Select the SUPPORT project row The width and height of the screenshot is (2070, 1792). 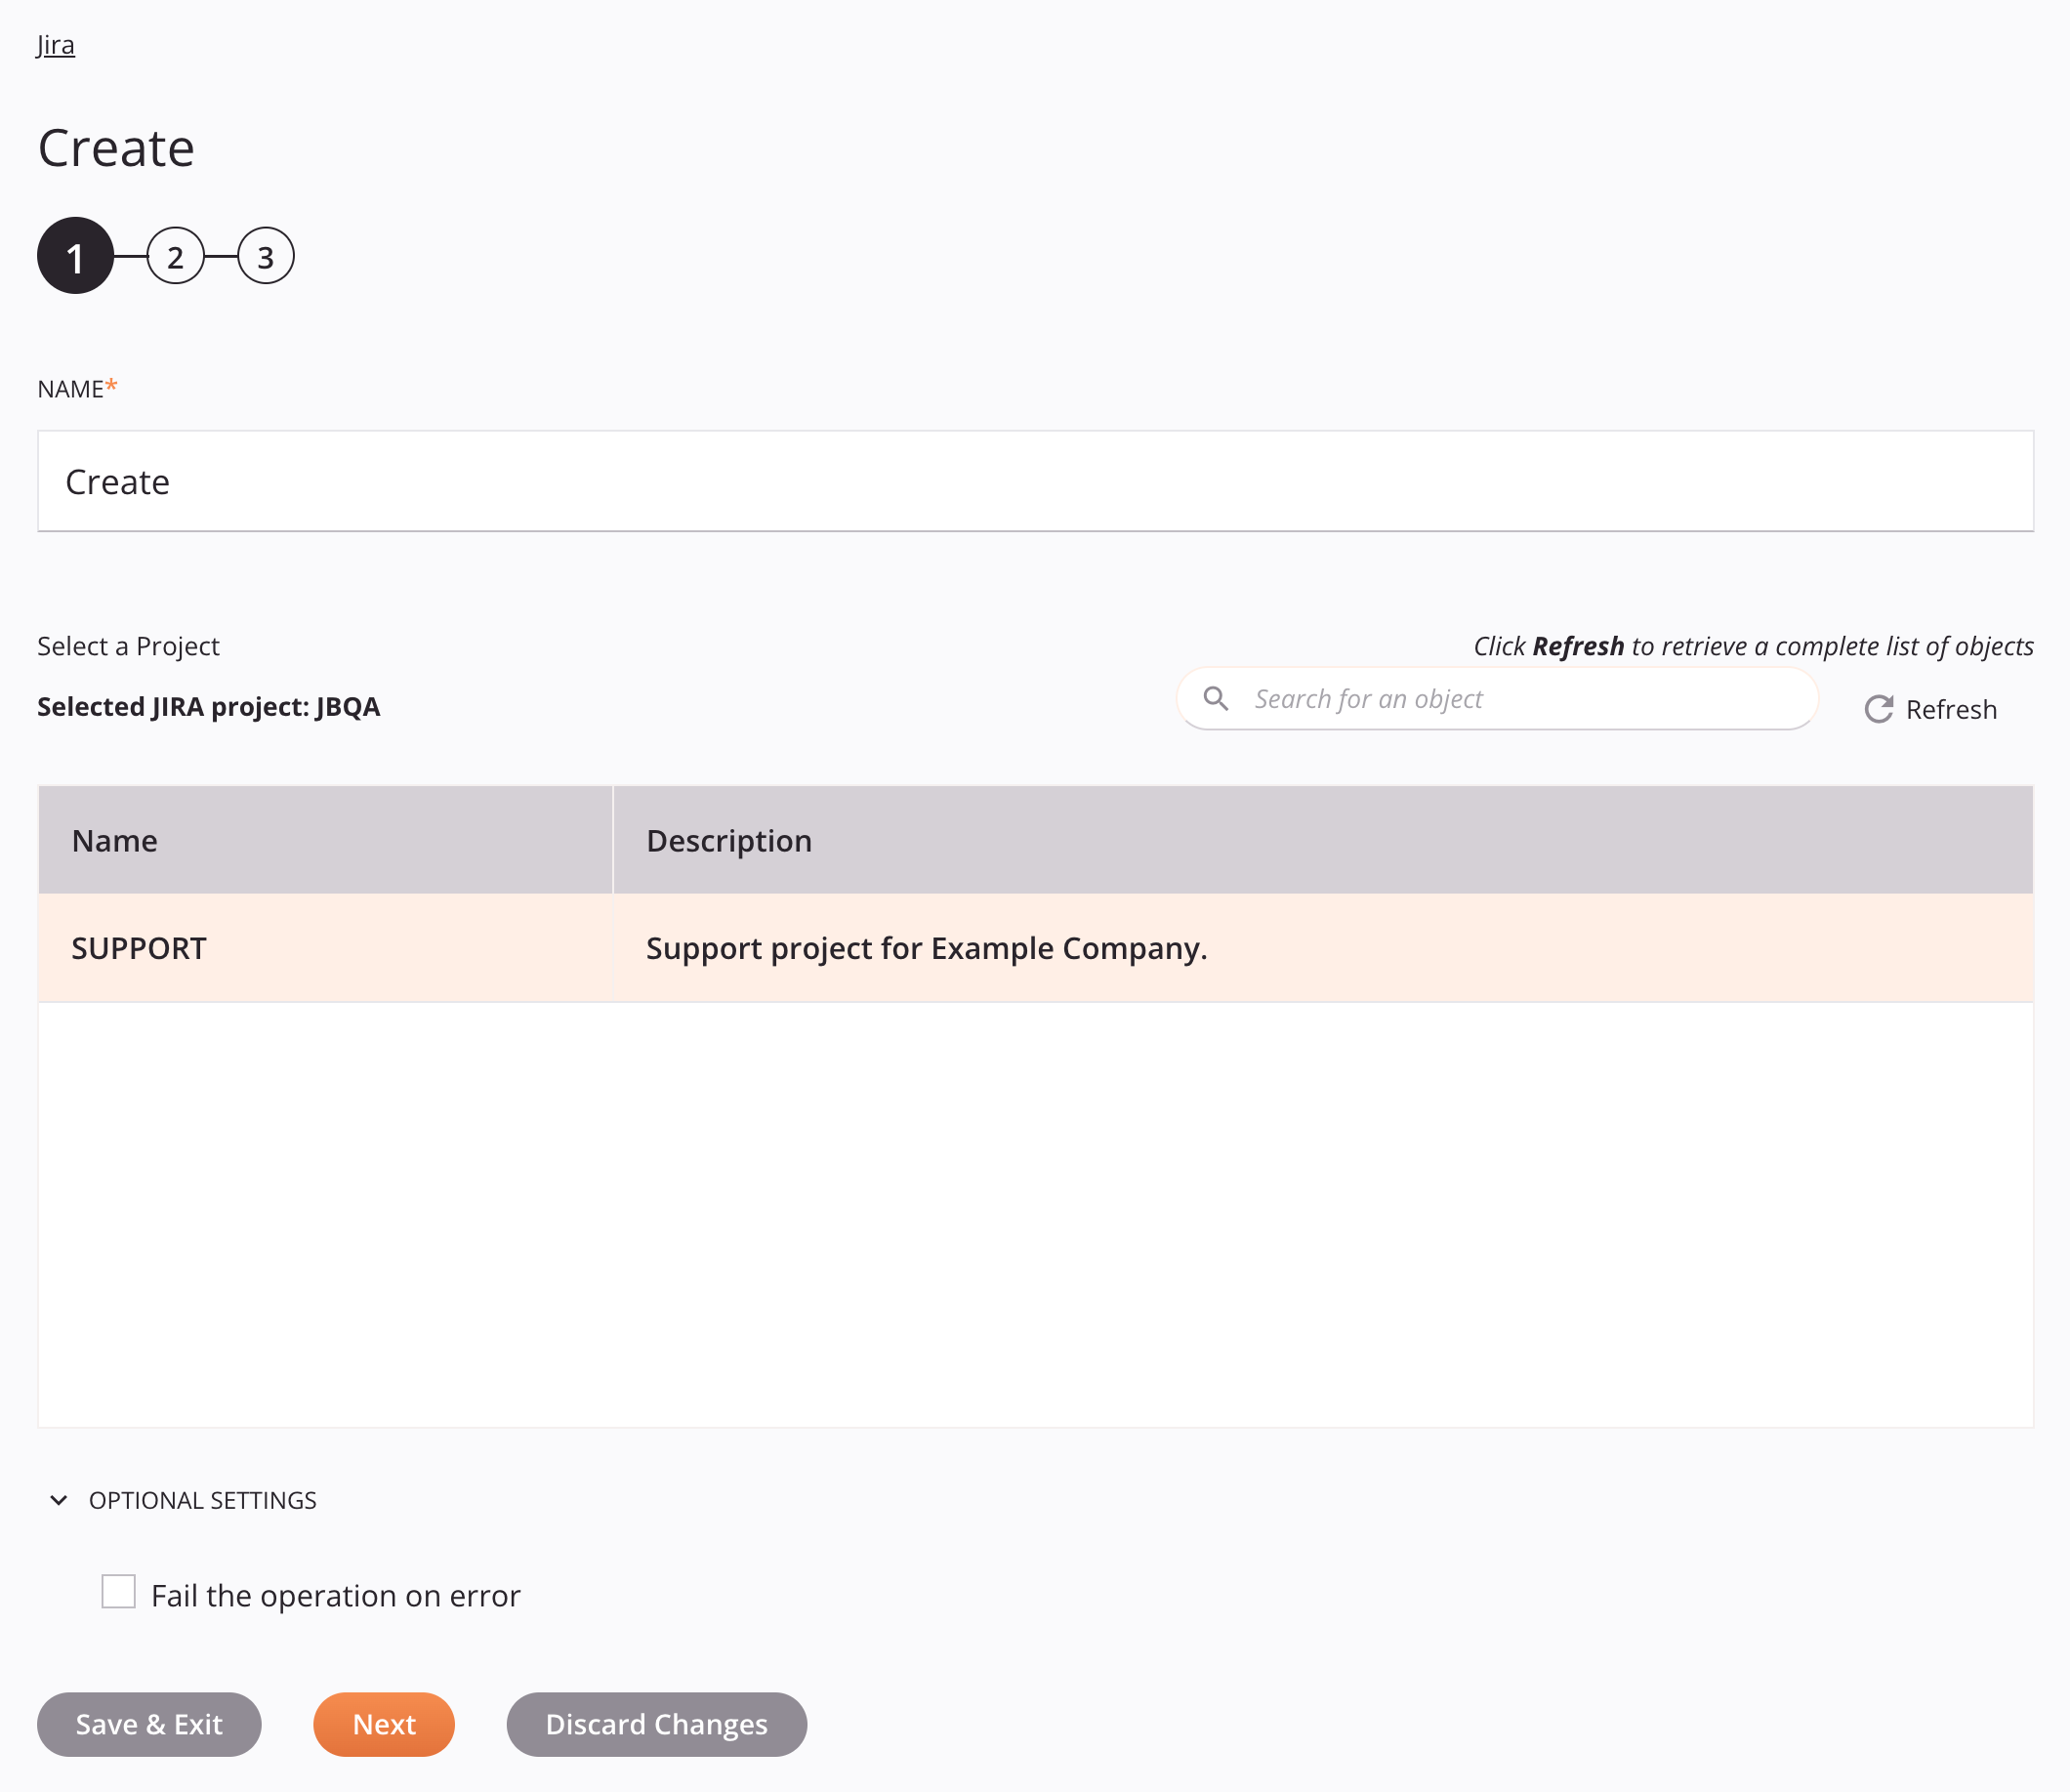point(1035,947)
